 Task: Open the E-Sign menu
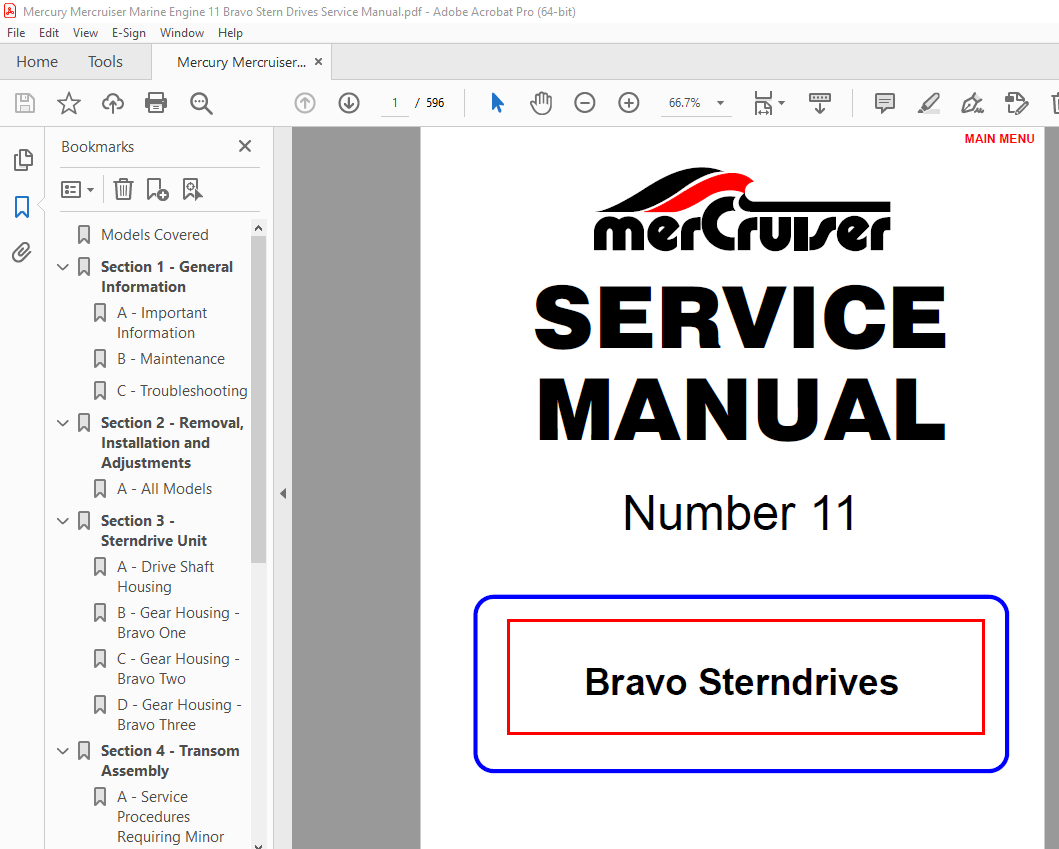point(128,32)
